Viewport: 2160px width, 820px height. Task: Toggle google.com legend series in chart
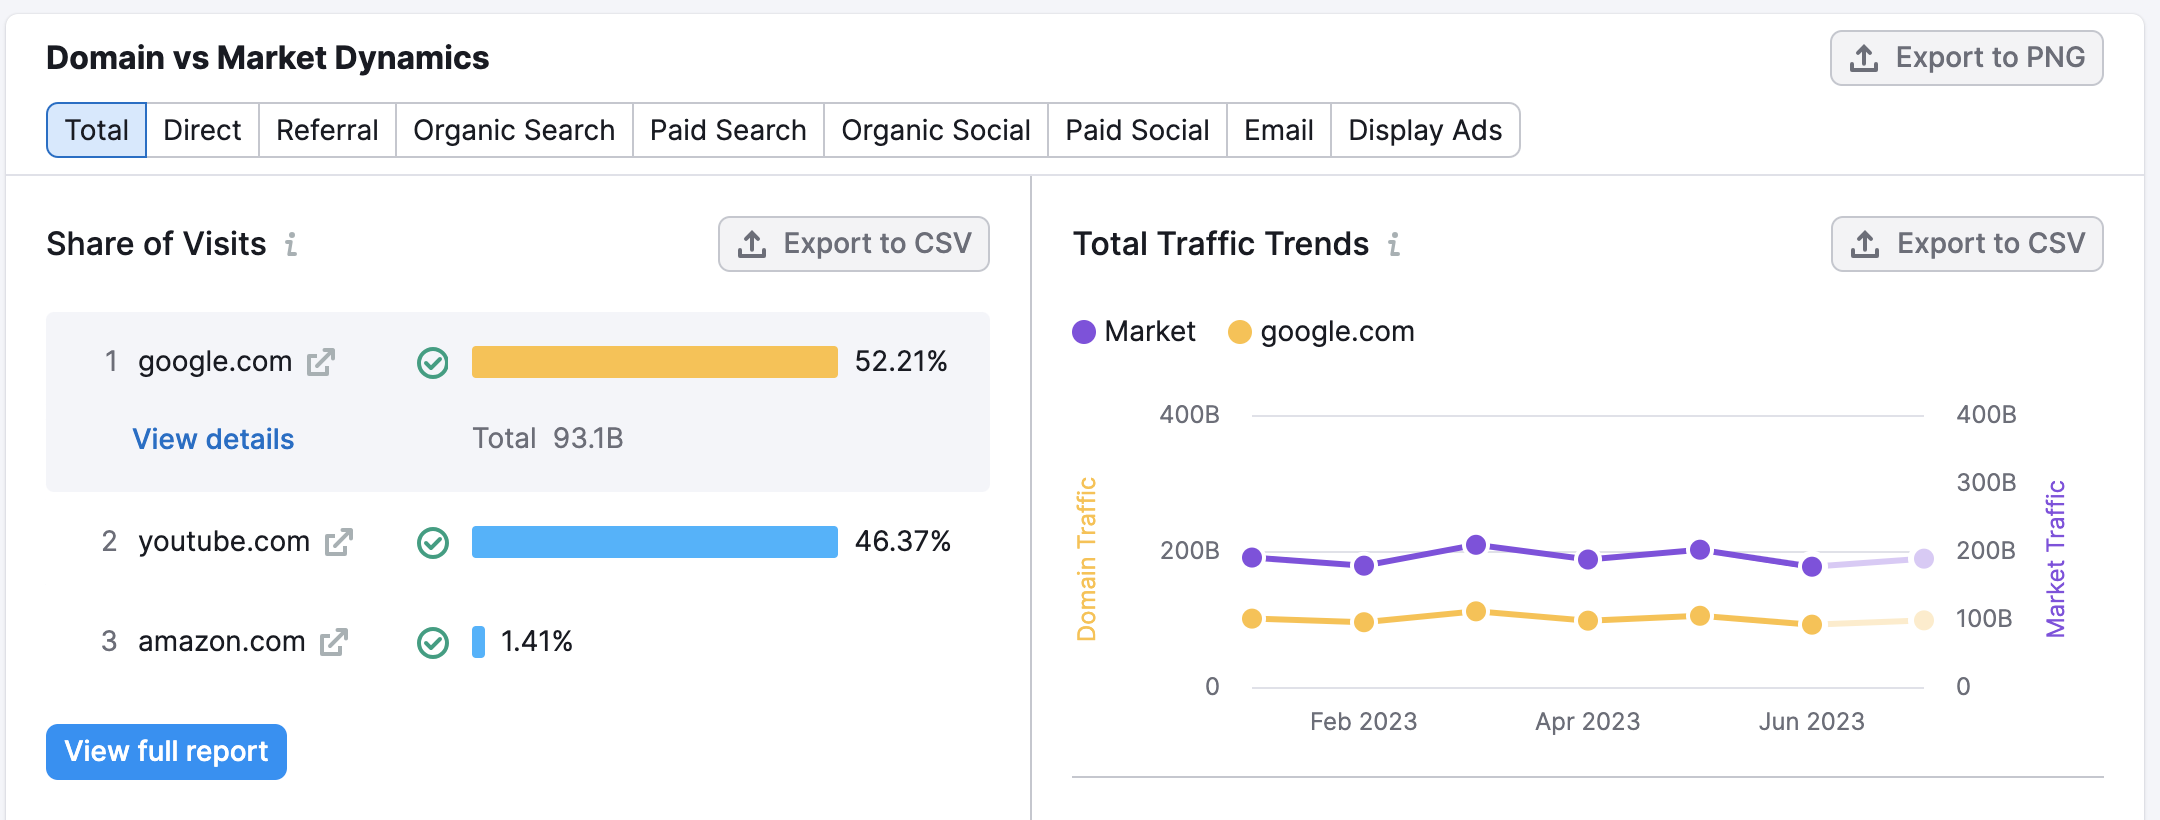click(1321, 332)
